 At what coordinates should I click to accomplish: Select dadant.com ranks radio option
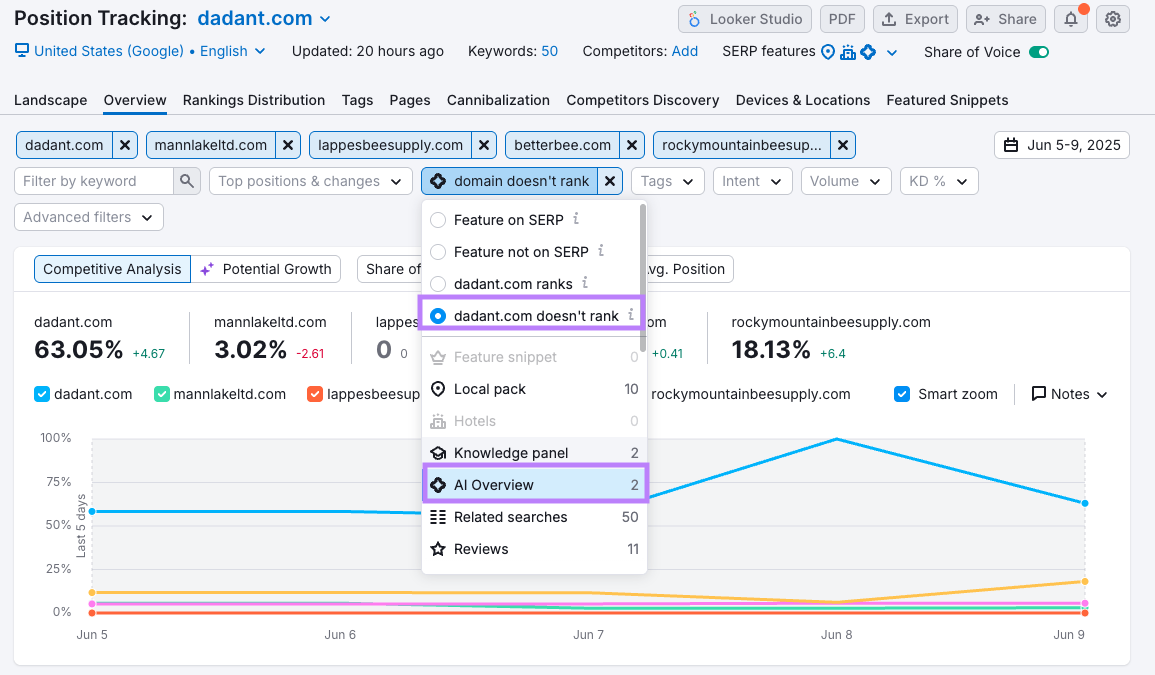coord(438,284)
